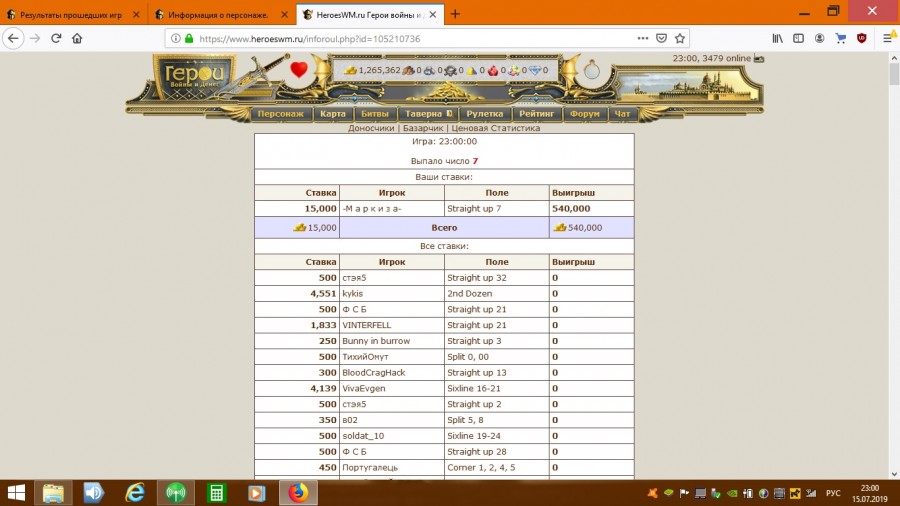Click the red heart health icon
This screenshot has height=506, width=900.
299,70
